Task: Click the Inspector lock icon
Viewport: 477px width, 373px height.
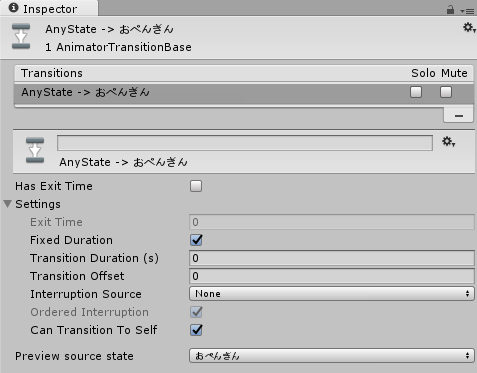Action: [x=450, y=10]
